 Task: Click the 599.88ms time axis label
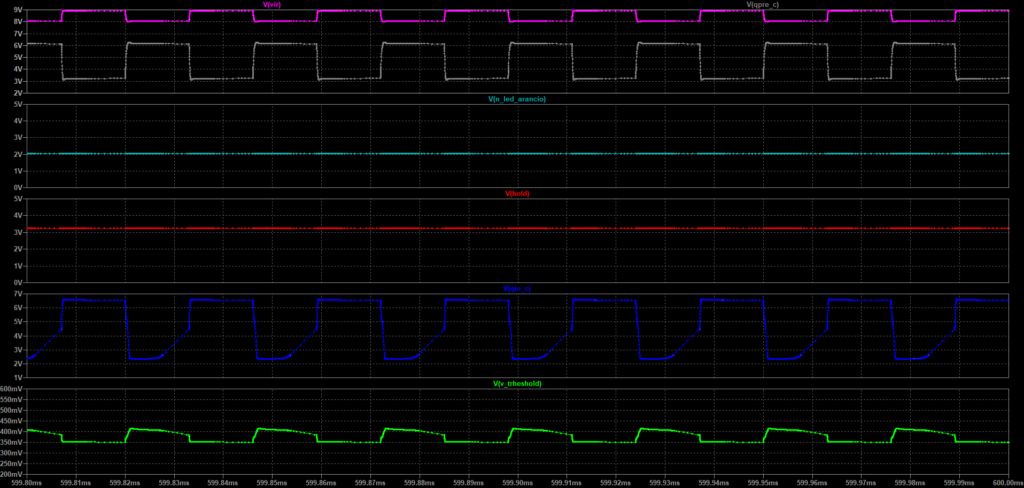click(x=419, y=482)
